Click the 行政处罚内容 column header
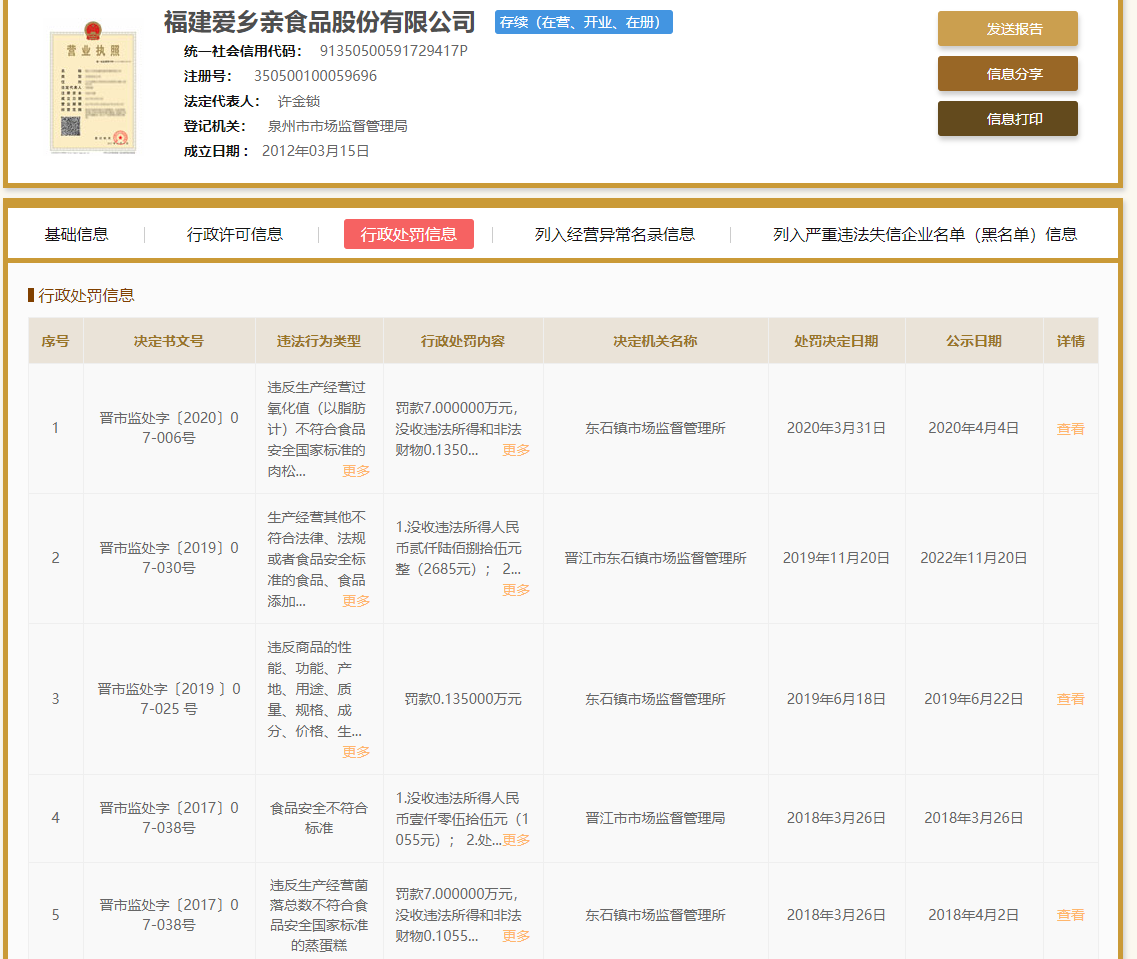Image resolution: width=1137 pixels, height=959 pixels. pyautogui.click(x=463, y=341)
